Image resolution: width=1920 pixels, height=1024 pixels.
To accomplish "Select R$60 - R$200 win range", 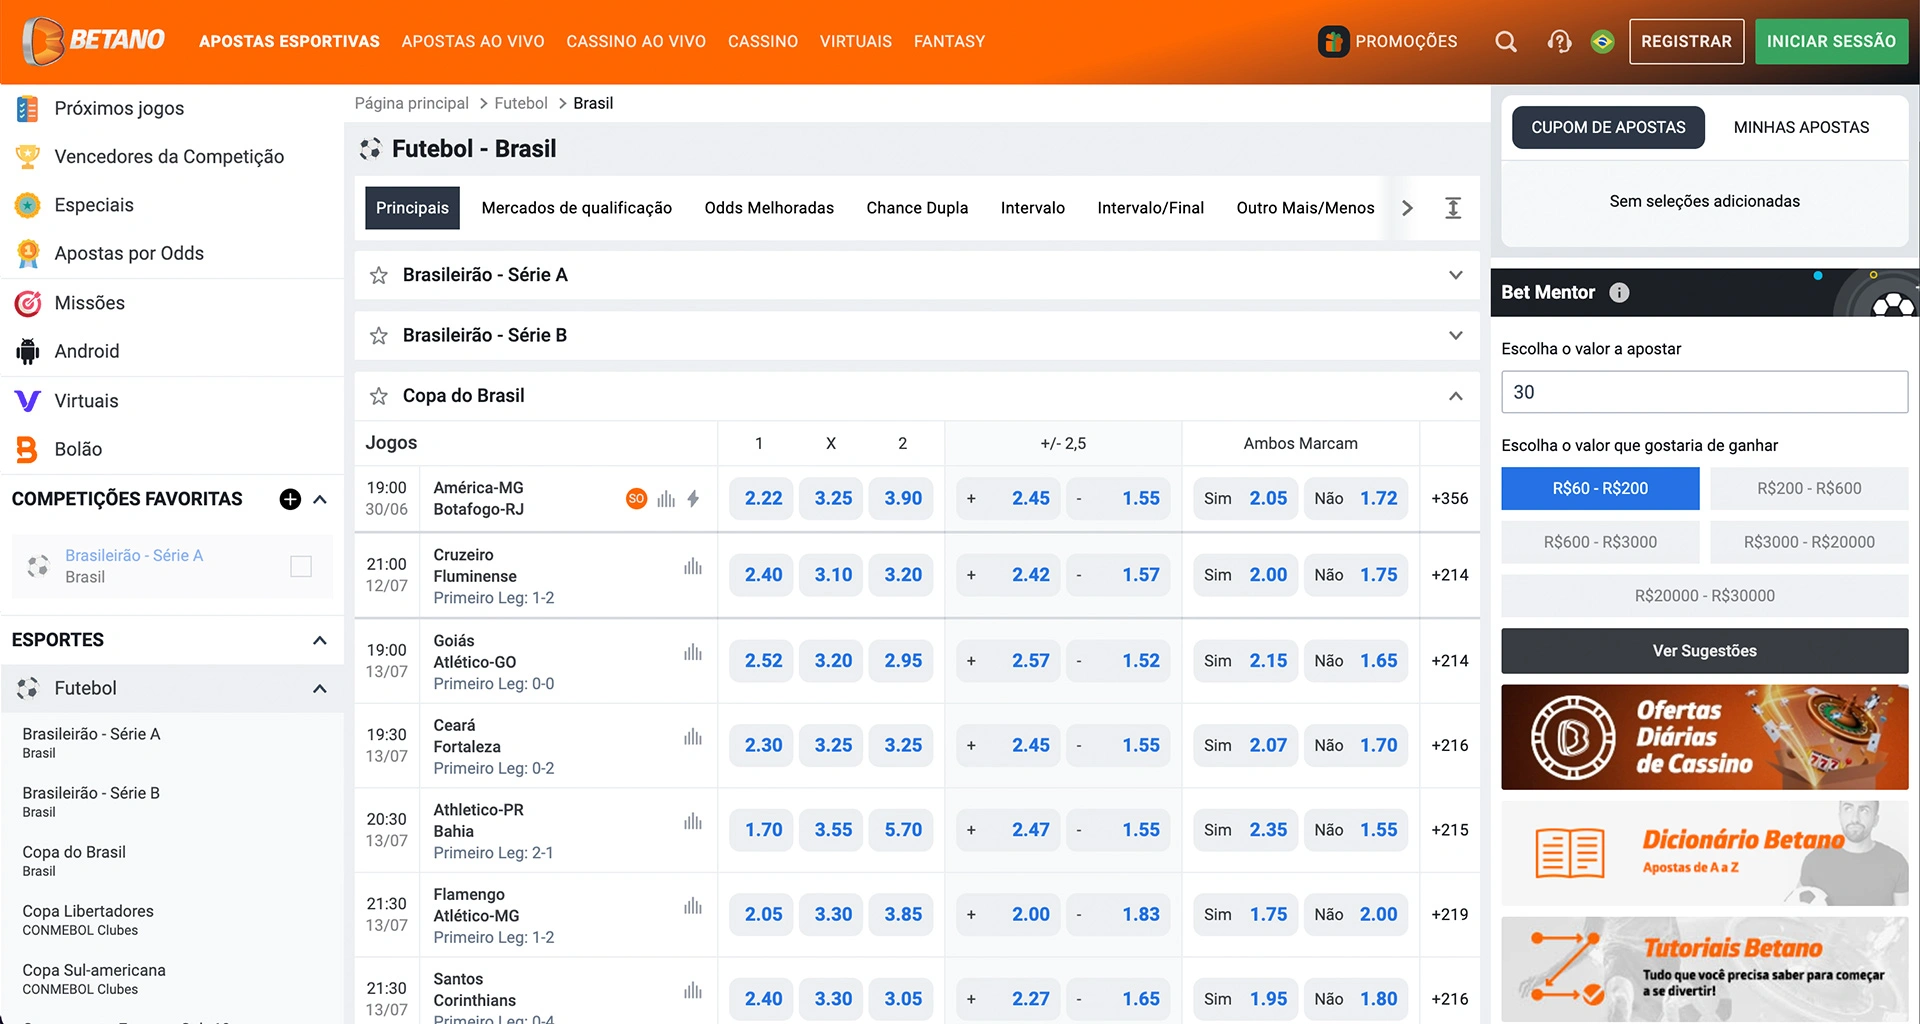I will [1600, 489].
